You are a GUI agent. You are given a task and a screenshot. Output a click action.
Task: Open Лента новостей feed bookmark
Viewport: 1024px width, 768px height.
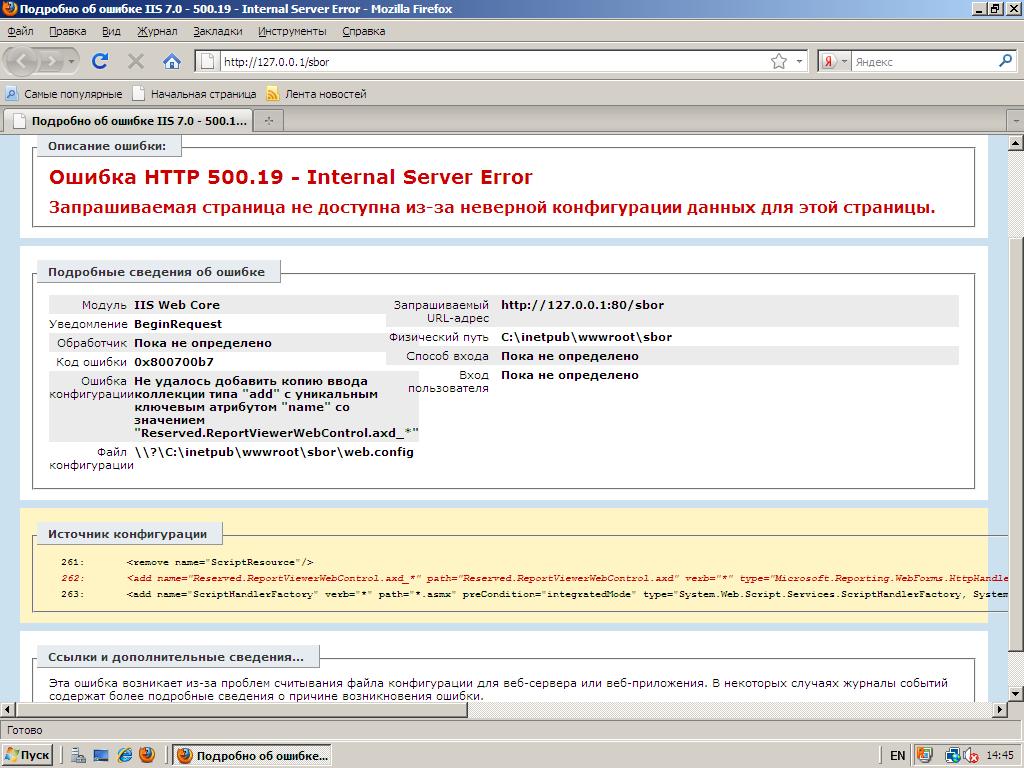pos(317,94)
